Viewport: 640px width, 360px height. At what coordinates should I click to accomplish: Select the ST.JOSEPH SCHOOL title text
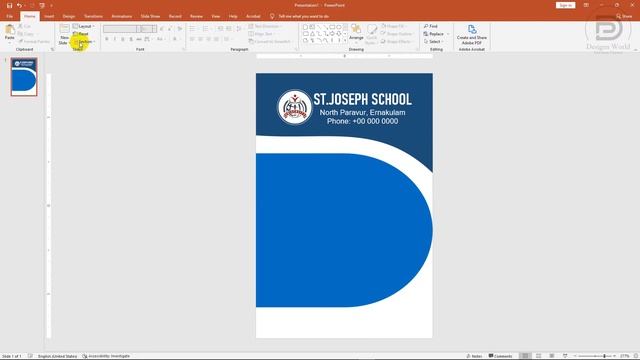(362, 99)
